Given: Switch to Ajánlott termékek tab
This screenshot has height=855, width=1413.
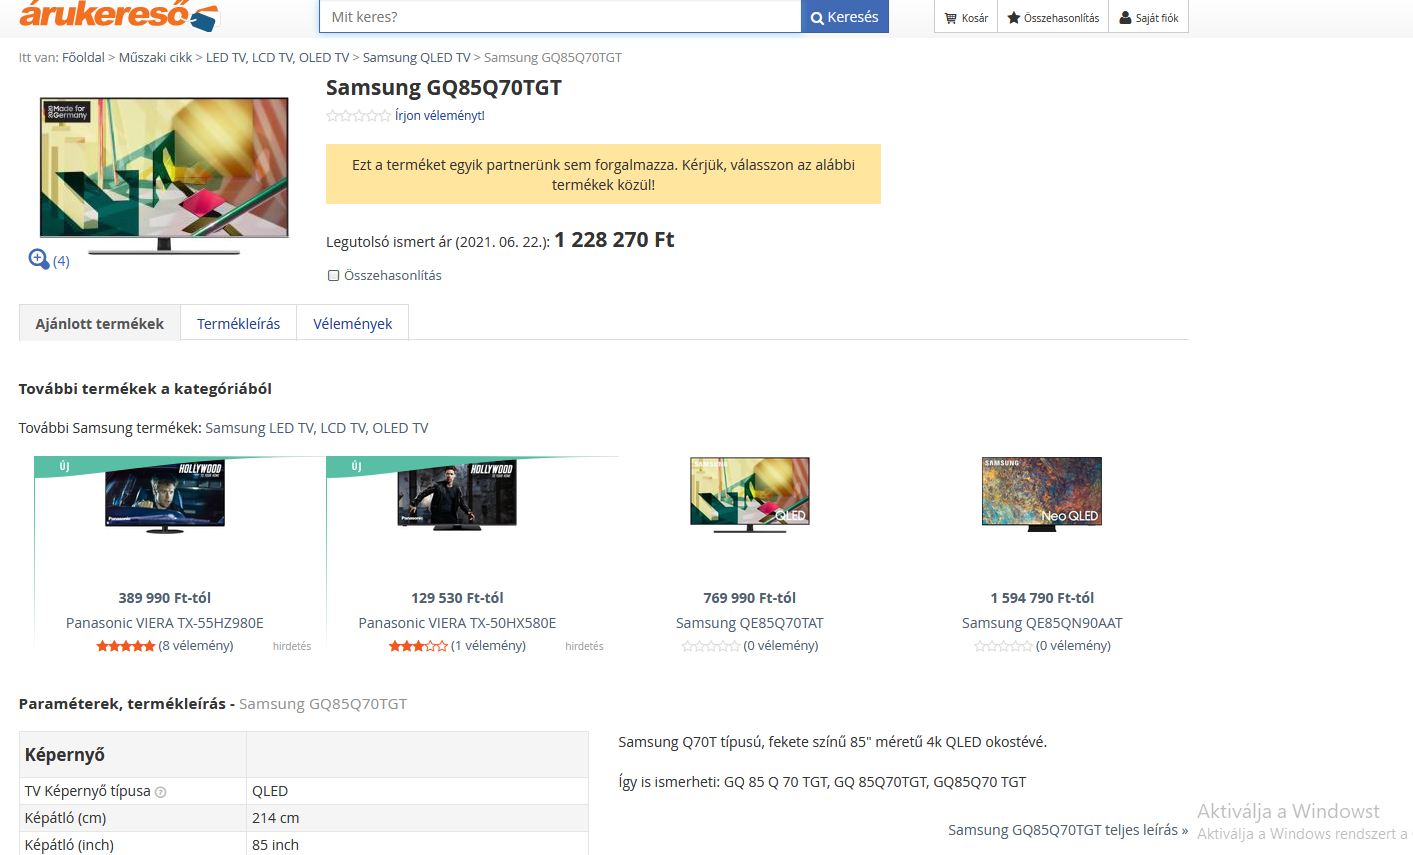Looking at the screenshot, I should point(100,323).
